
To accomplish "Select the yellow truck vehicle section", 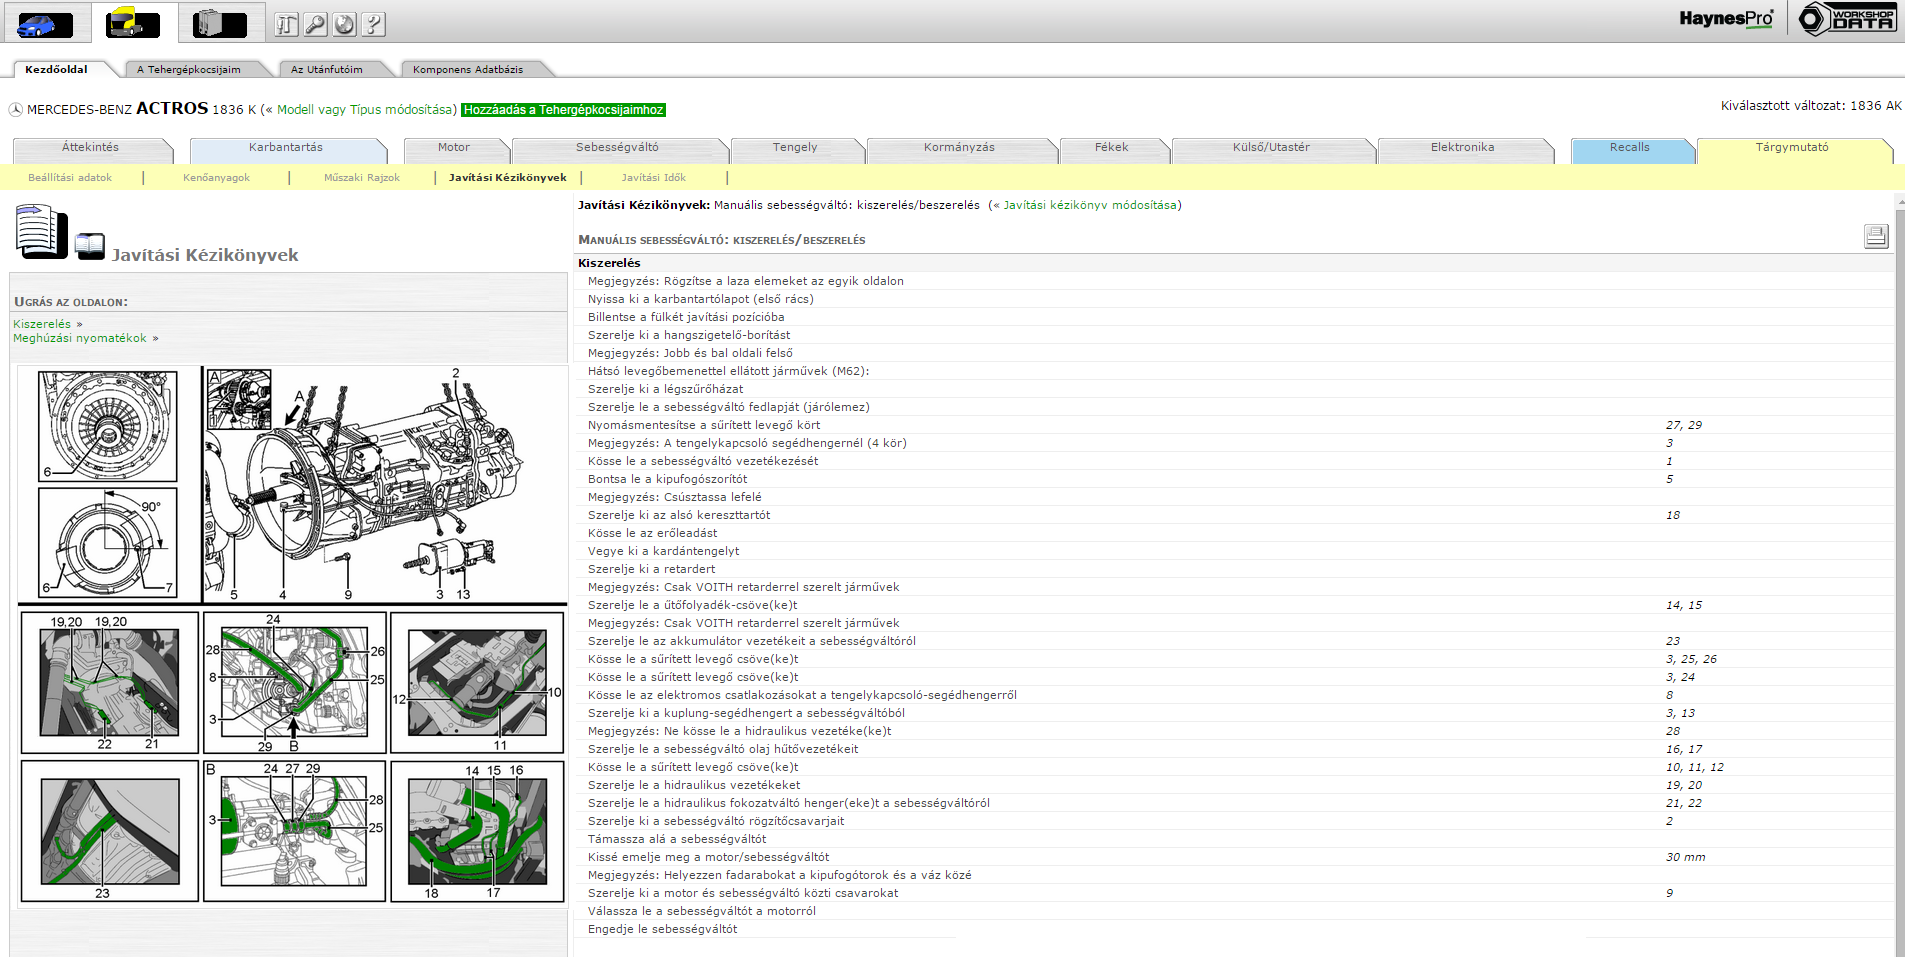I will 133,23.
